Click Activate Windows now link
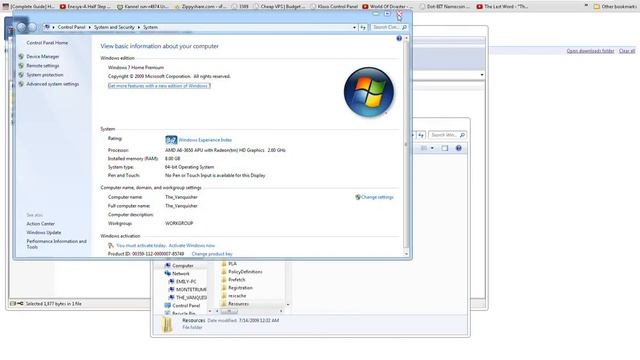Viewport: 640px width, 360px height. (192, 246)
